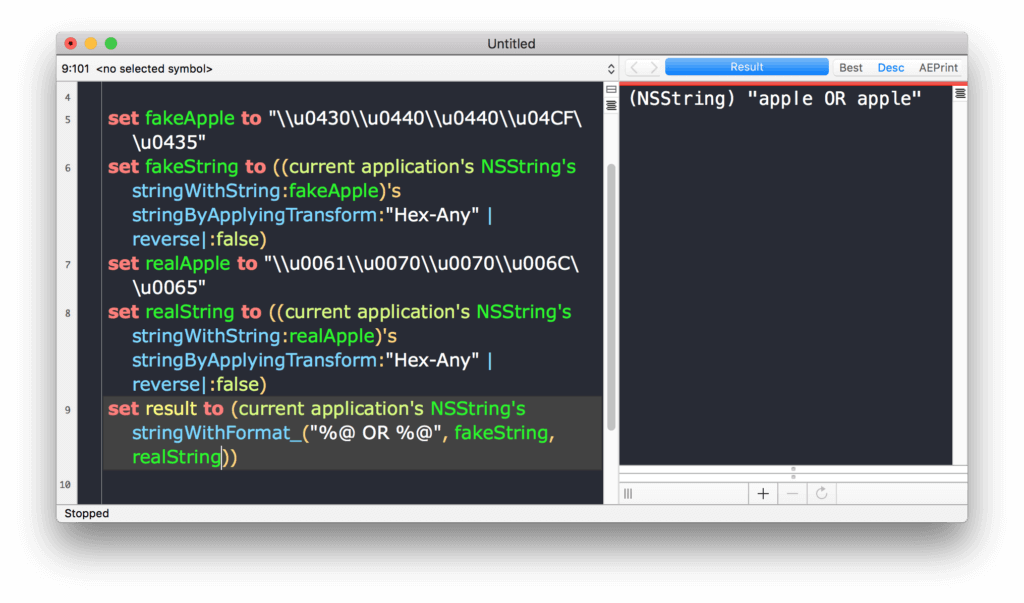This screenshot has height=603, width=1024.
Task: Click the back navigation arrow in result pane
Action: pos(633,68)
